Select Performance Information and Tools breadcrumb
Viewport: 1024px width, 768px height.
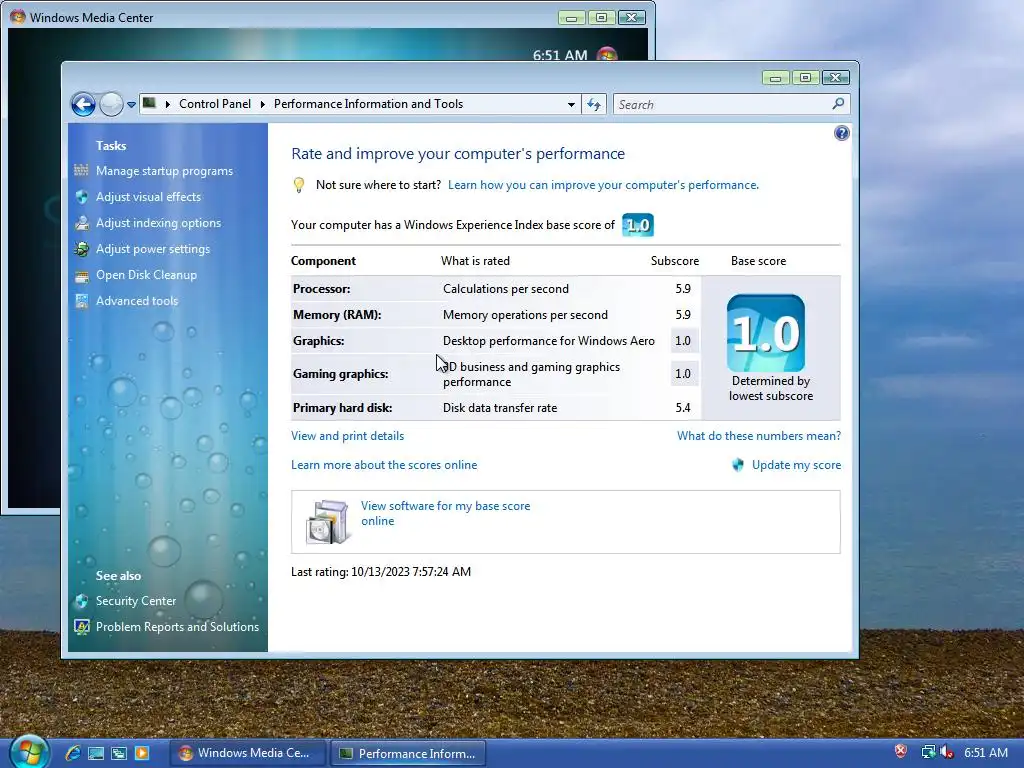tap(368, 104)
